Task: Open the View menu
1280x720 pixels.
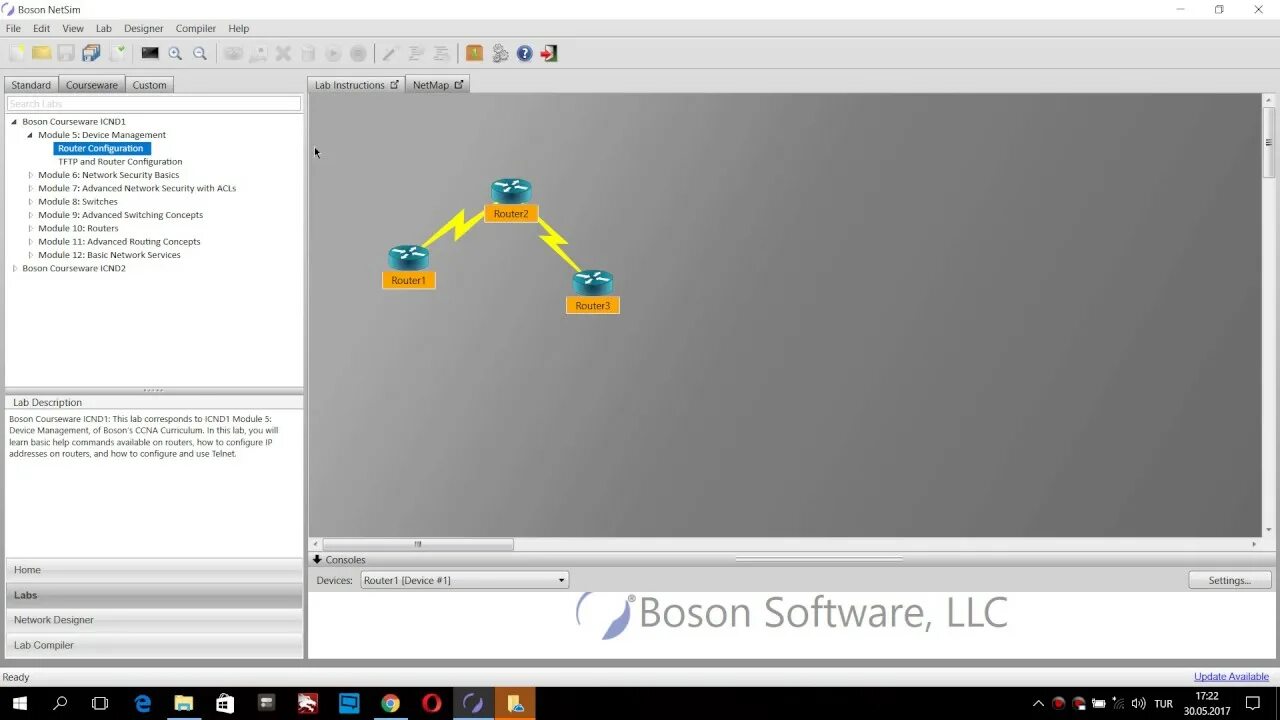Action: click(x=73, y=28)
